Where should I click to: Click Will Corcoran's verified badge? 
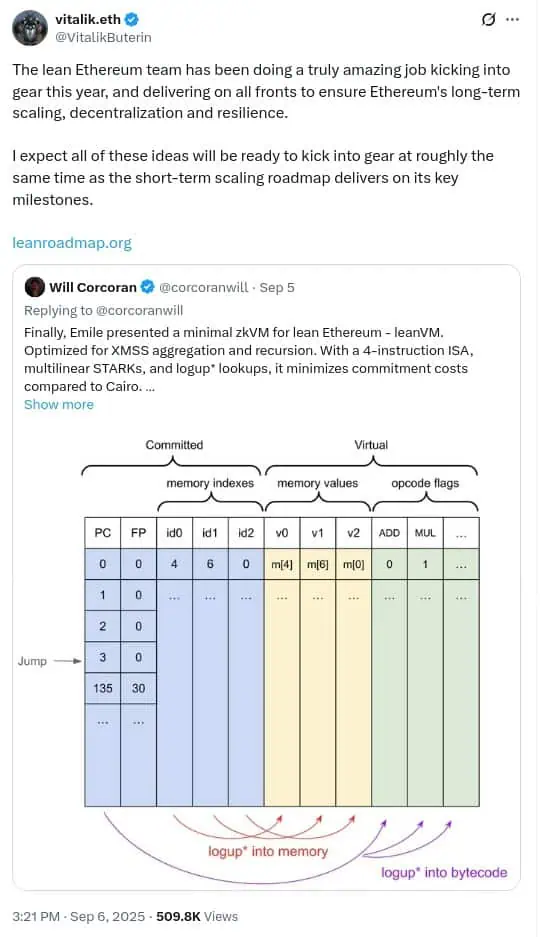pyautogui.click(x=148, y=287)
